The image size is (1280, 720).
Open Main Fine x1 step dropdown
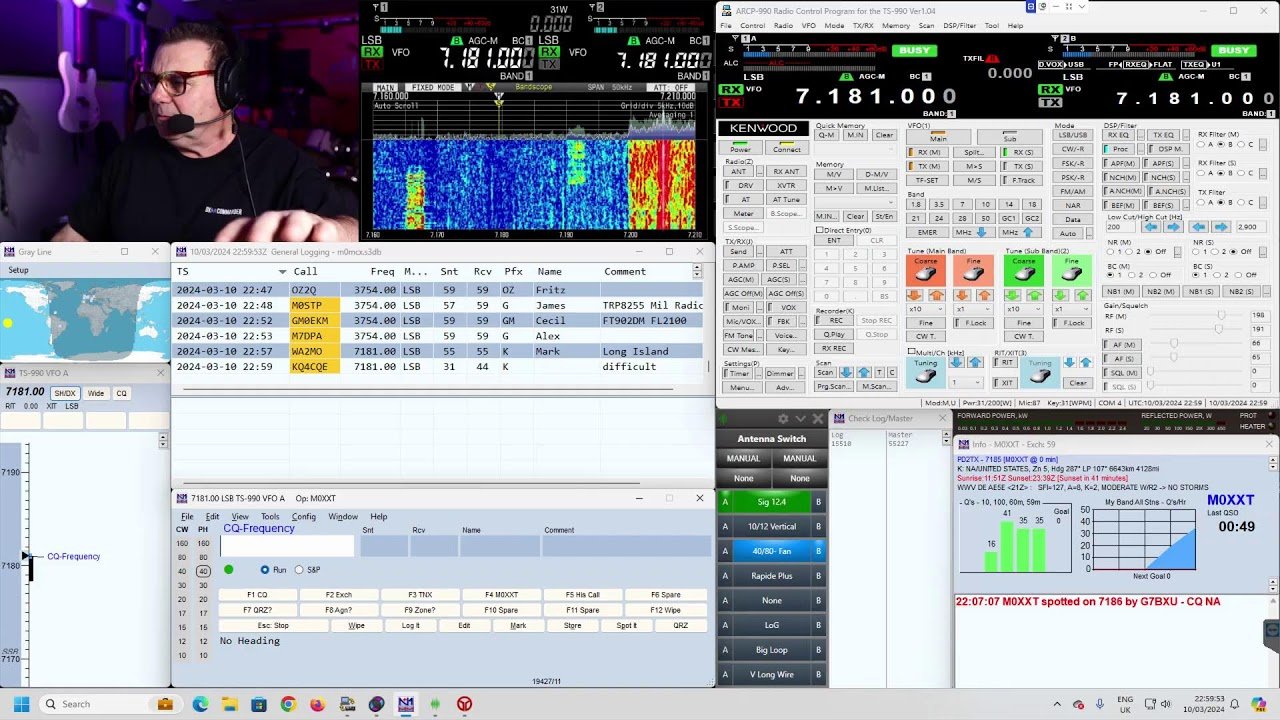click(x=973, y=309)
